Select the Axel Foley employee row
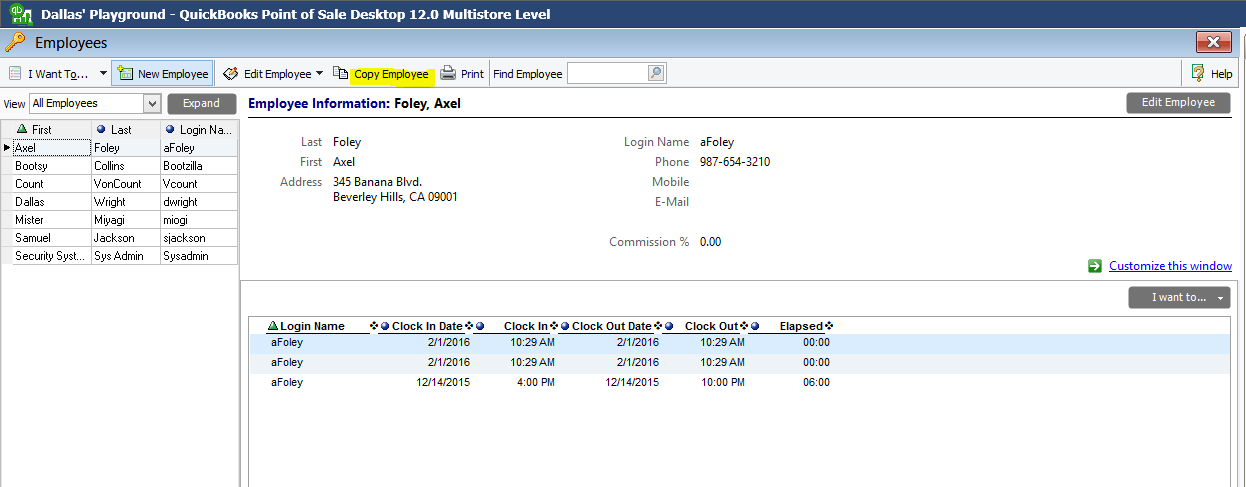This screenshot has width=1246, height=487. pos(119,147)
